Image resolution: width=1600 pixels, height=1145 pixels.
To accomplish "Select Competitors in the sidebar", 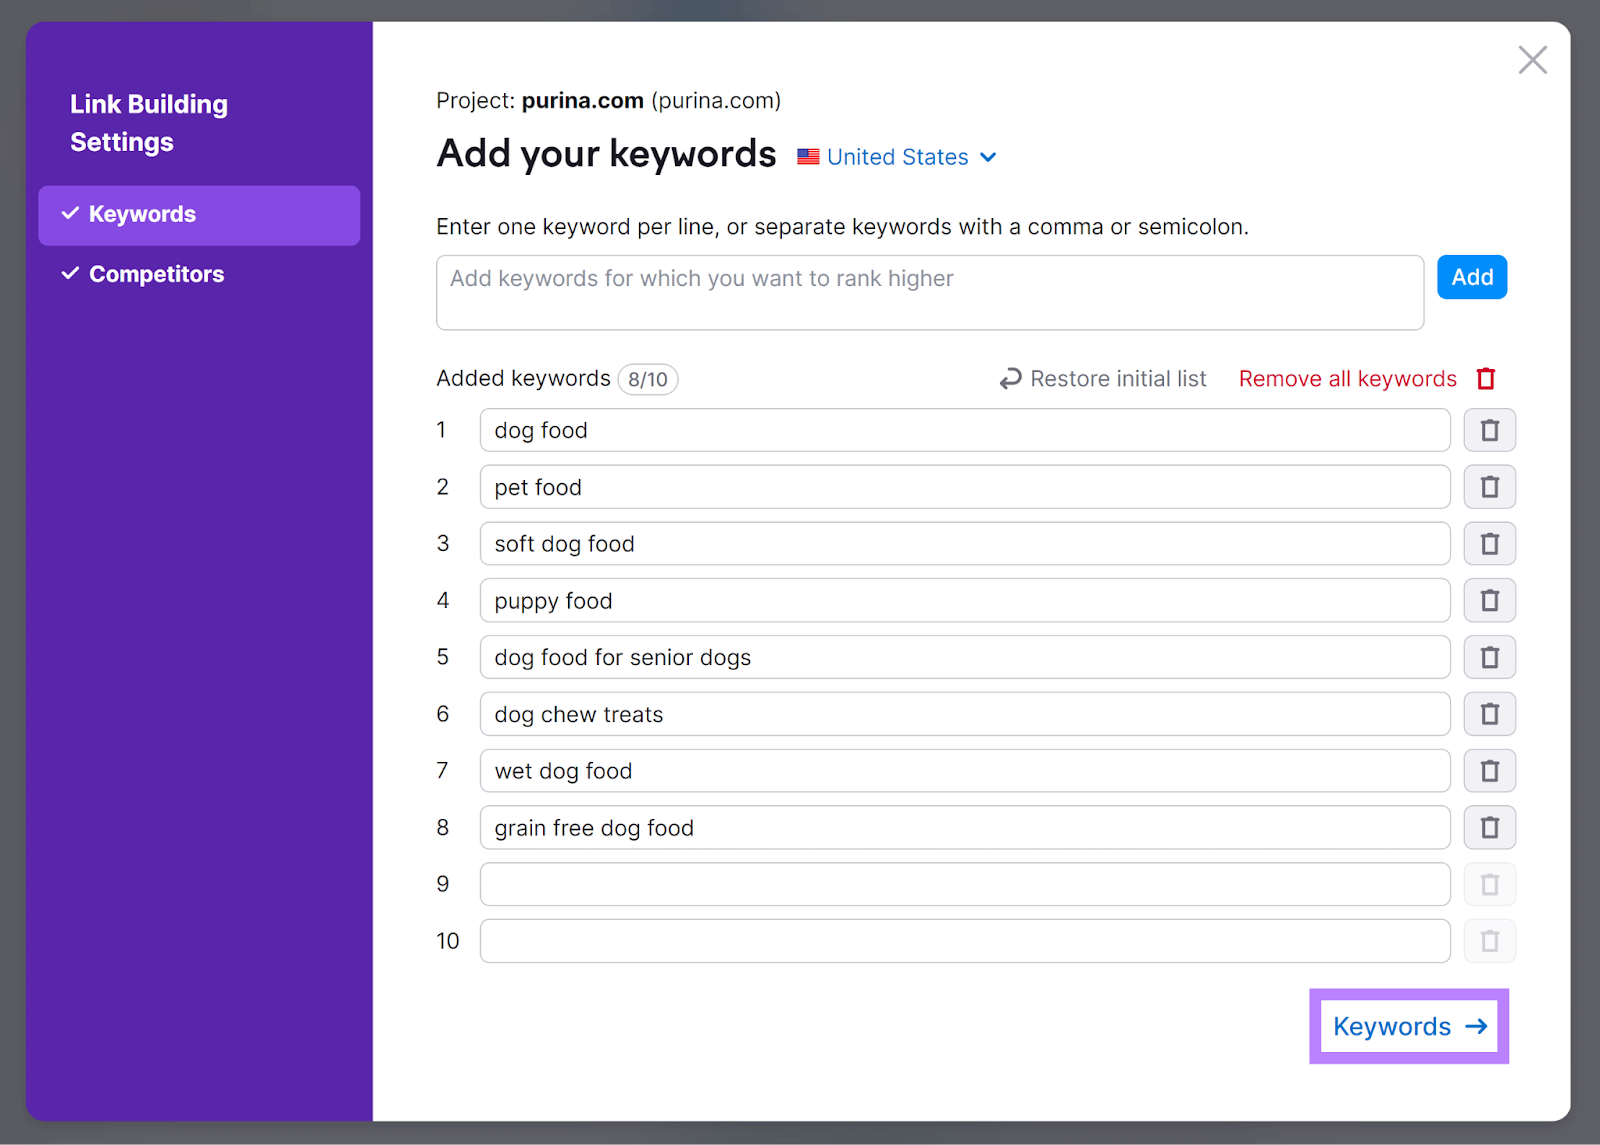I will click(x=156, y=273).
